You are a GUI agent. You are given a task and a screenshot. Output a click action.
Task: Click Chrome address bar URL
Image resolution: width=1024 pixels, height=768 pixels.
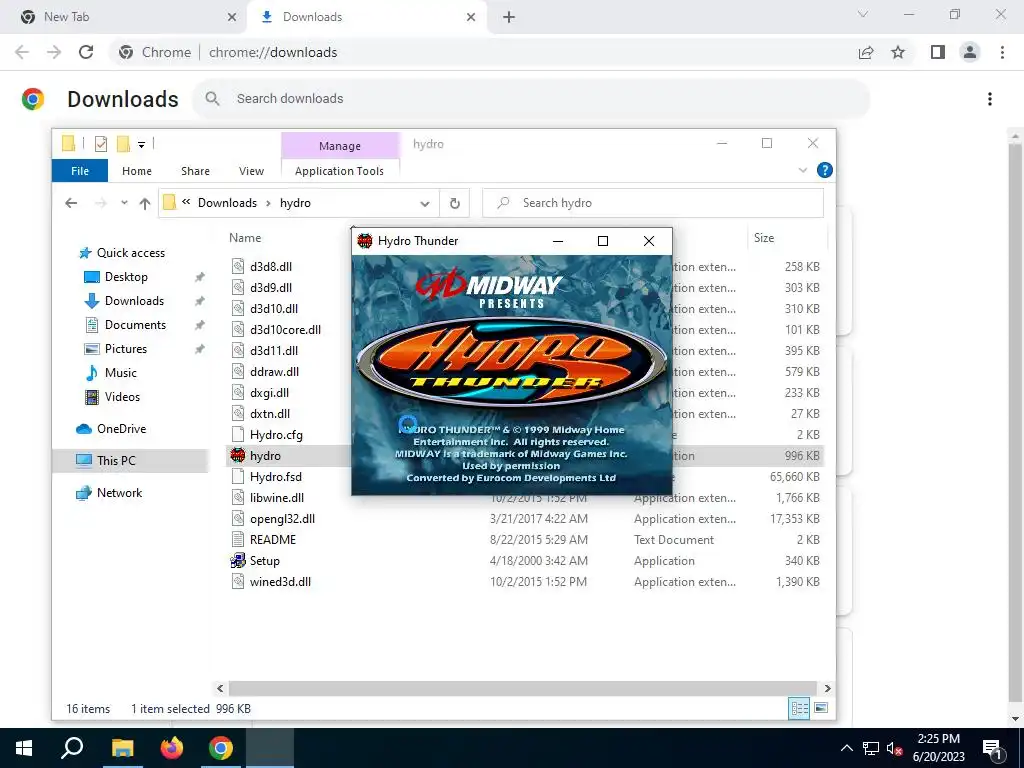(x=273, y=52)
